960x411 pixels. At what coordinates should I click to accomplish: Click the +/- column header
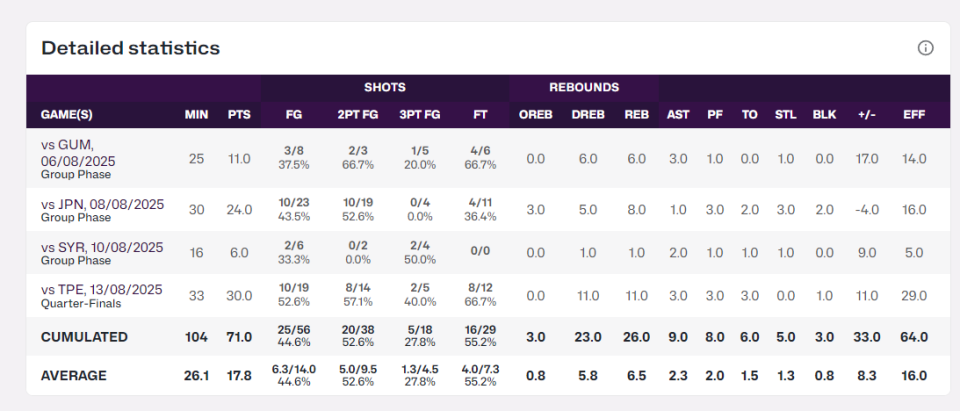(867, 114)
